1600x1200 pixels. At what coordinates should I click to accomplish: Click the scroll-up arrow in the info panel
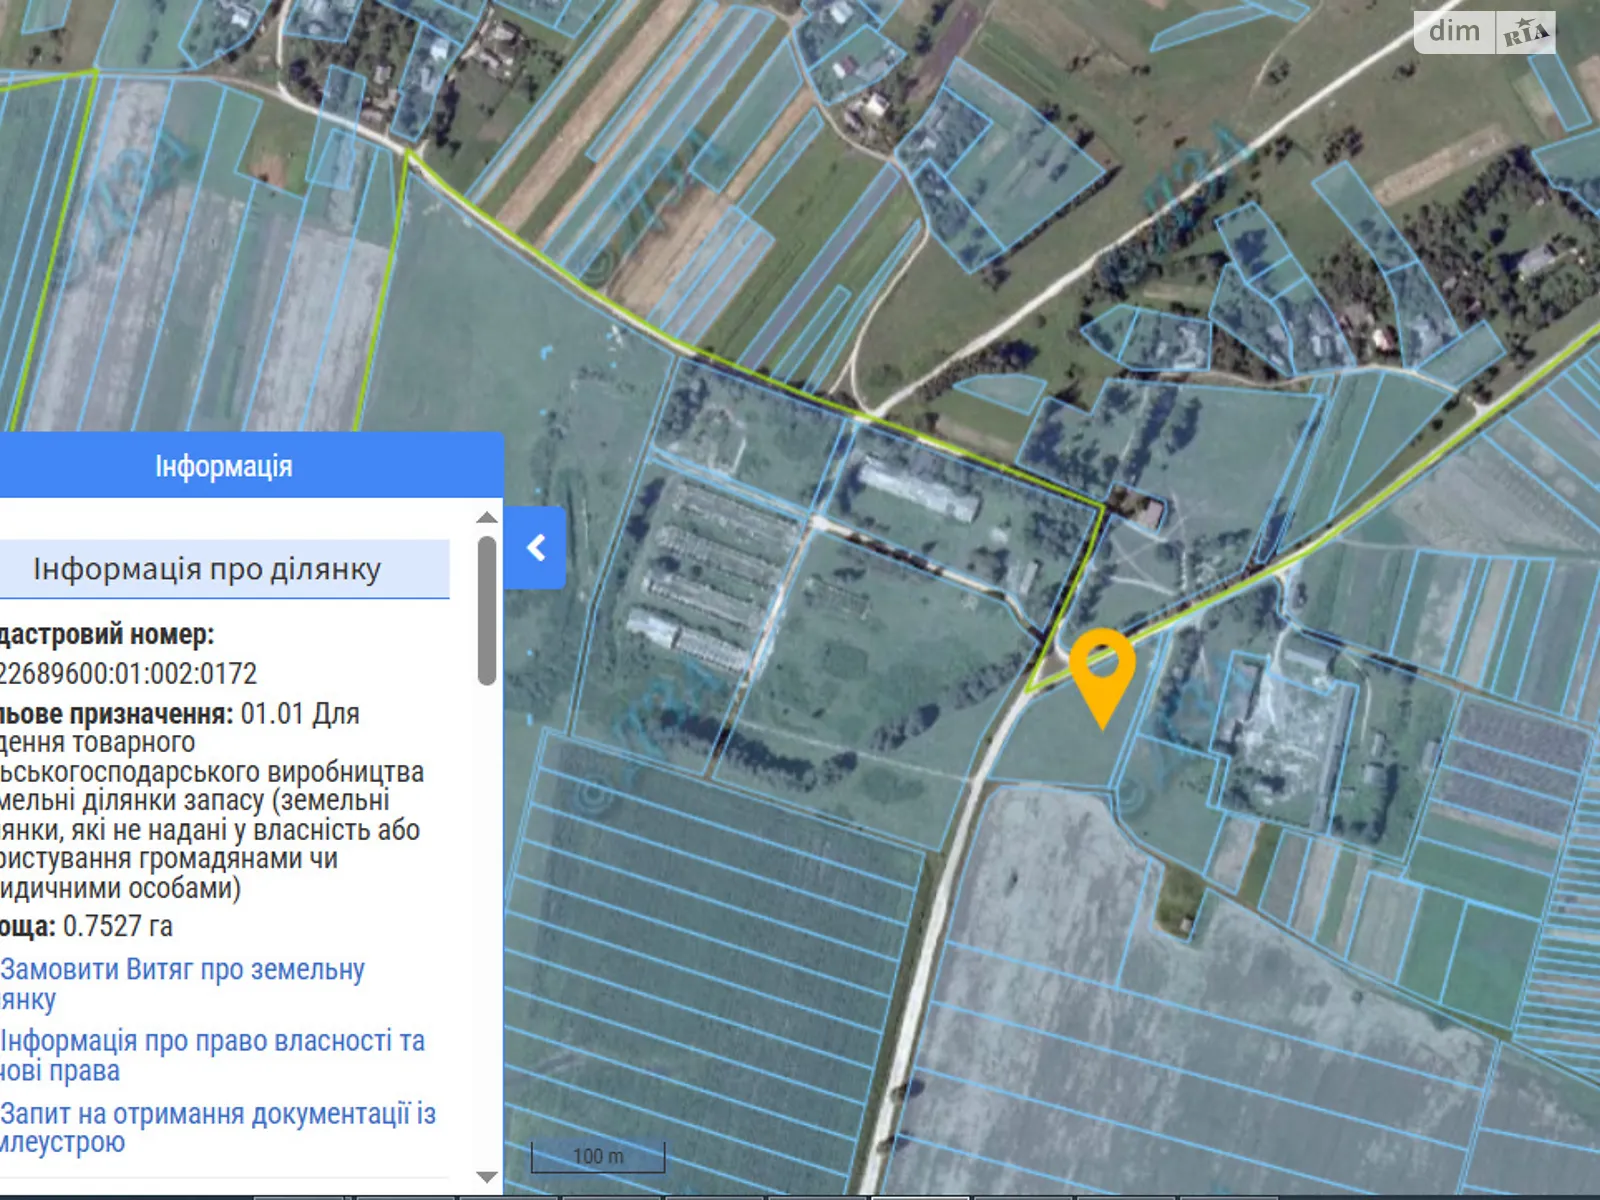(487, 517)
